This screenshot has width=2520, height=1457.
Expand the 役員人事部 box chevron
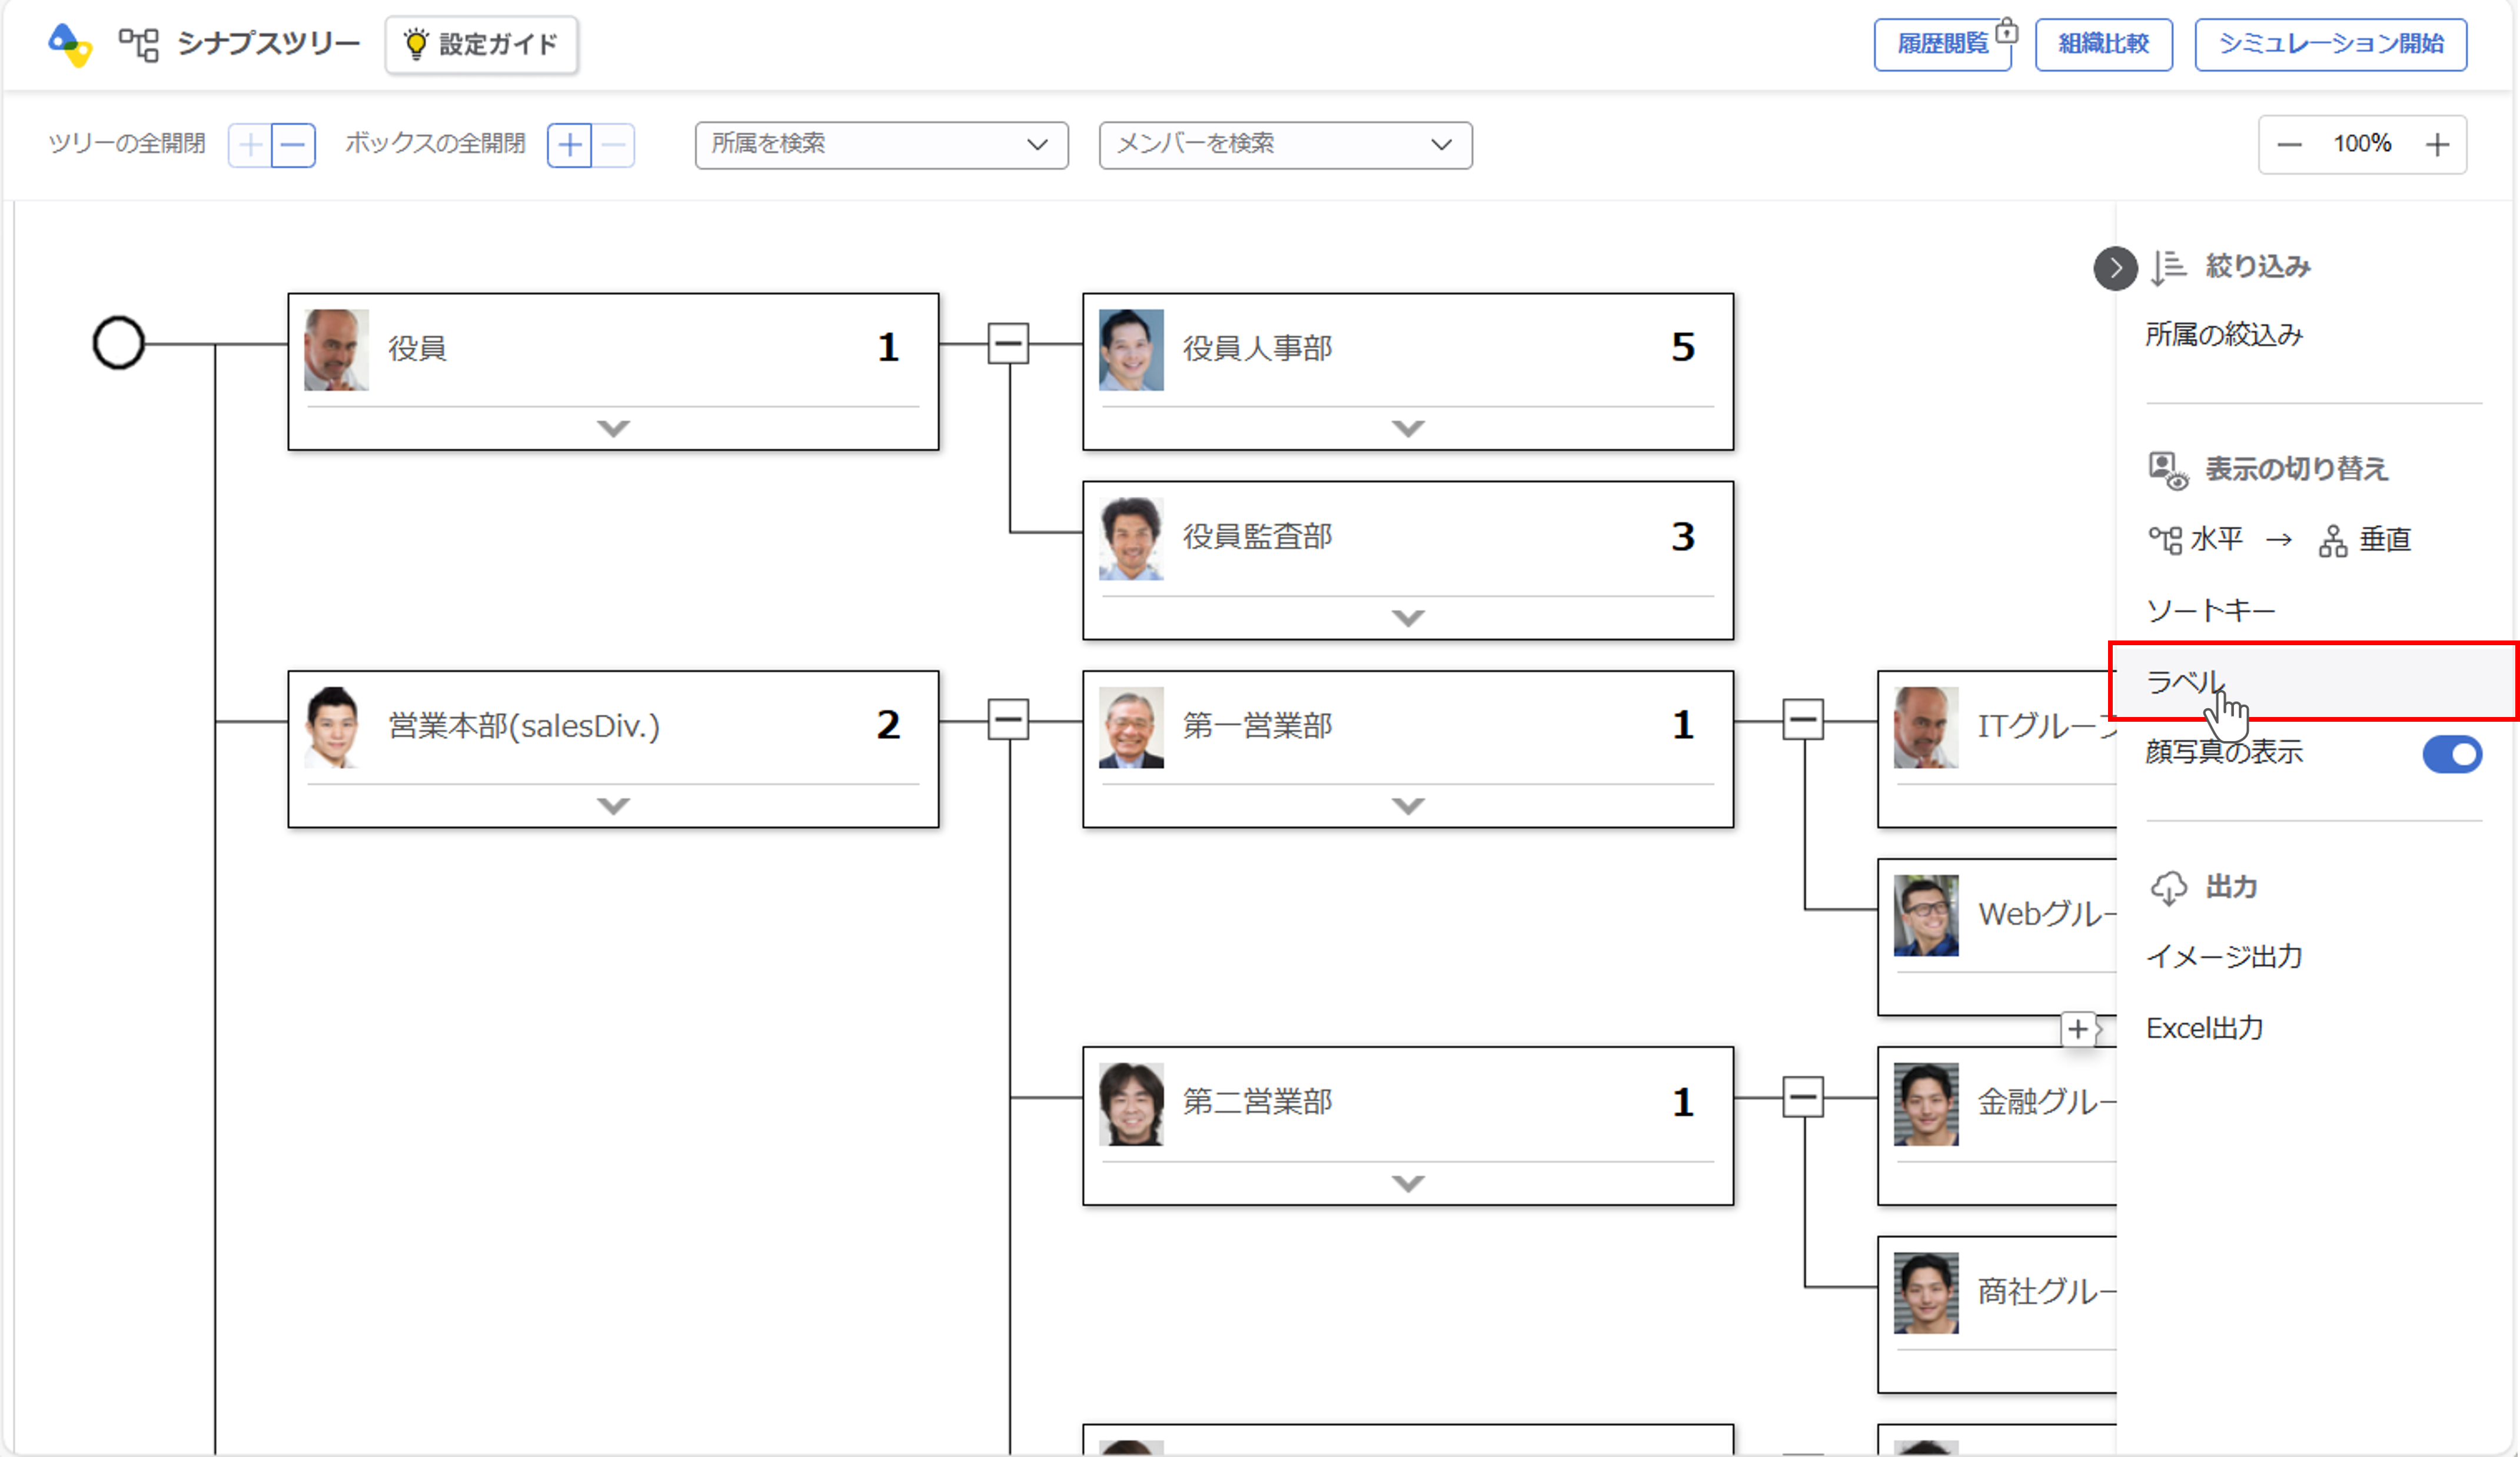click(1407, 428)
